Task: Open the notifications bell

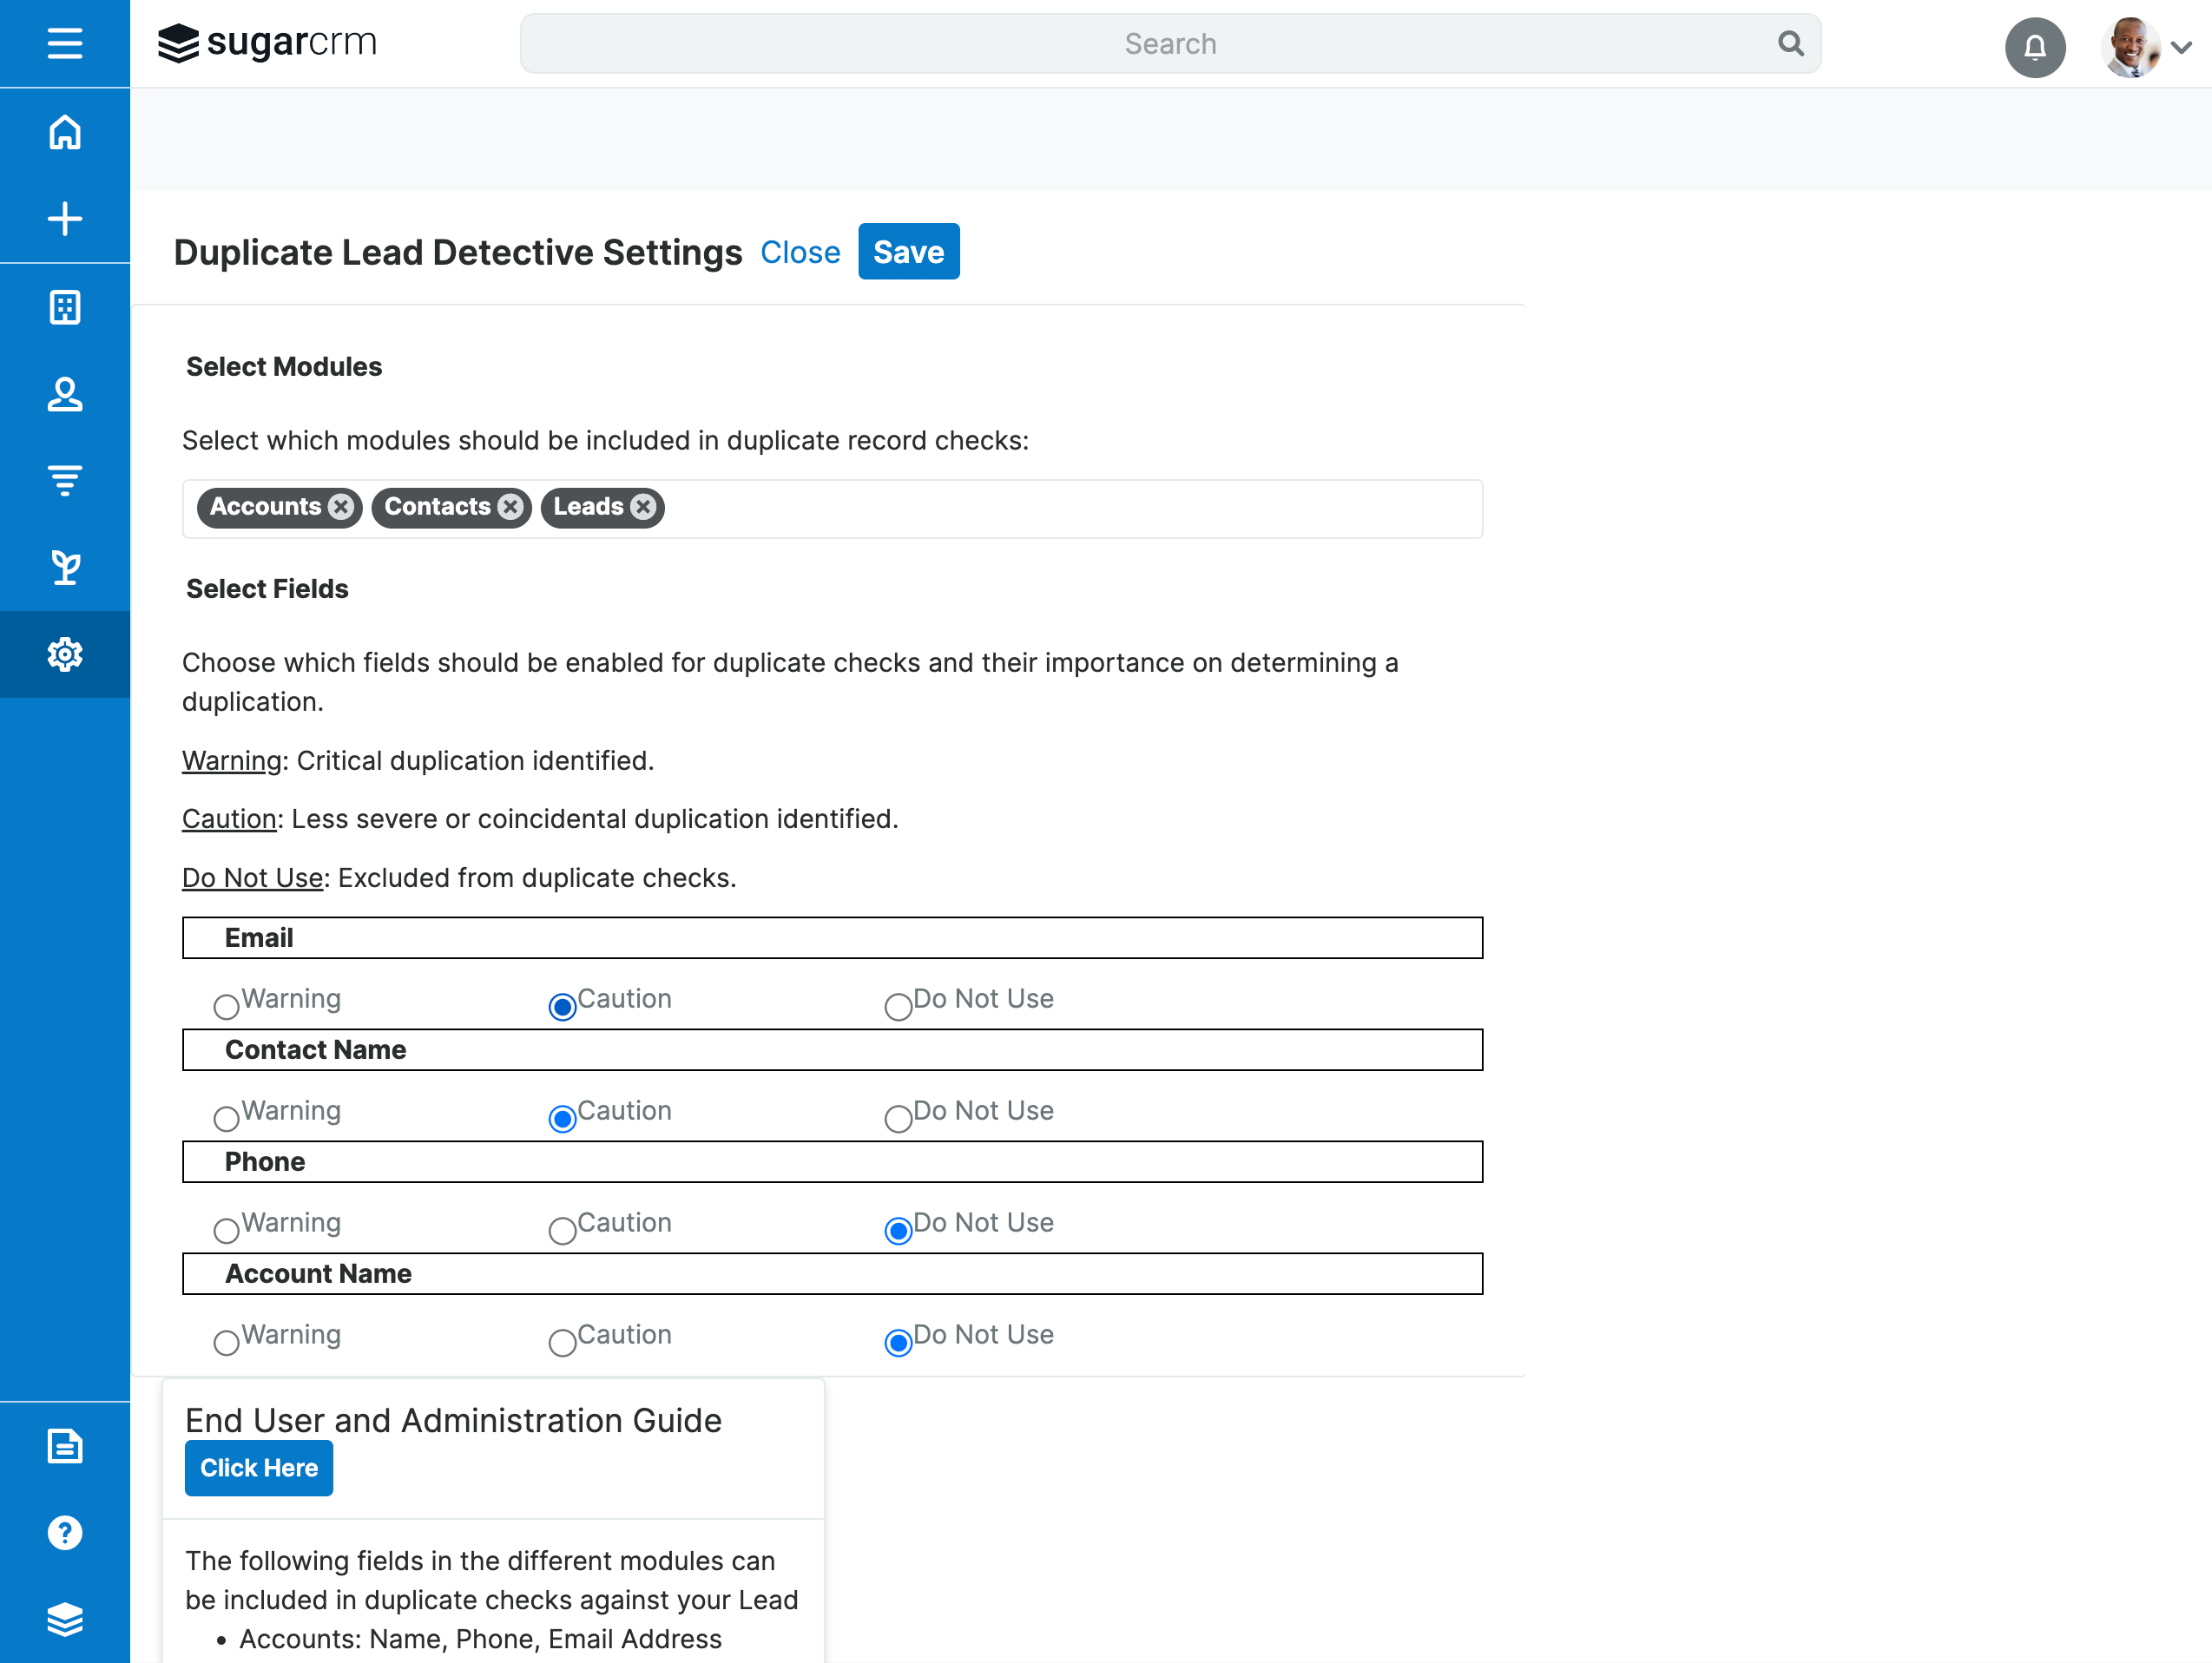Action: [2035, 47]
